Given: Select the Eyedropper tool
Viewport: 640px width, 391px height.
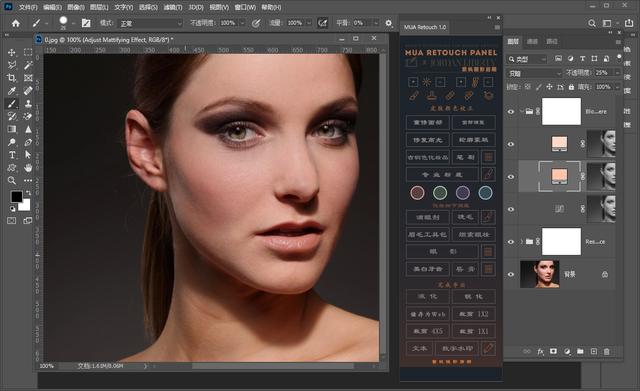Looking at the screenshot, I should click(x=12, y=91).
